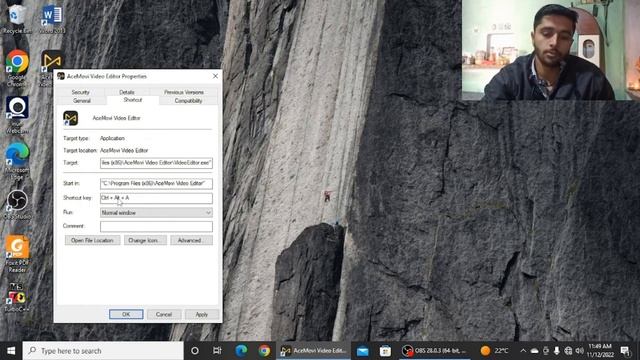Viewport: 640px width, 360px height.
Task: Switch to the General tab
Action: click(82, 101)
